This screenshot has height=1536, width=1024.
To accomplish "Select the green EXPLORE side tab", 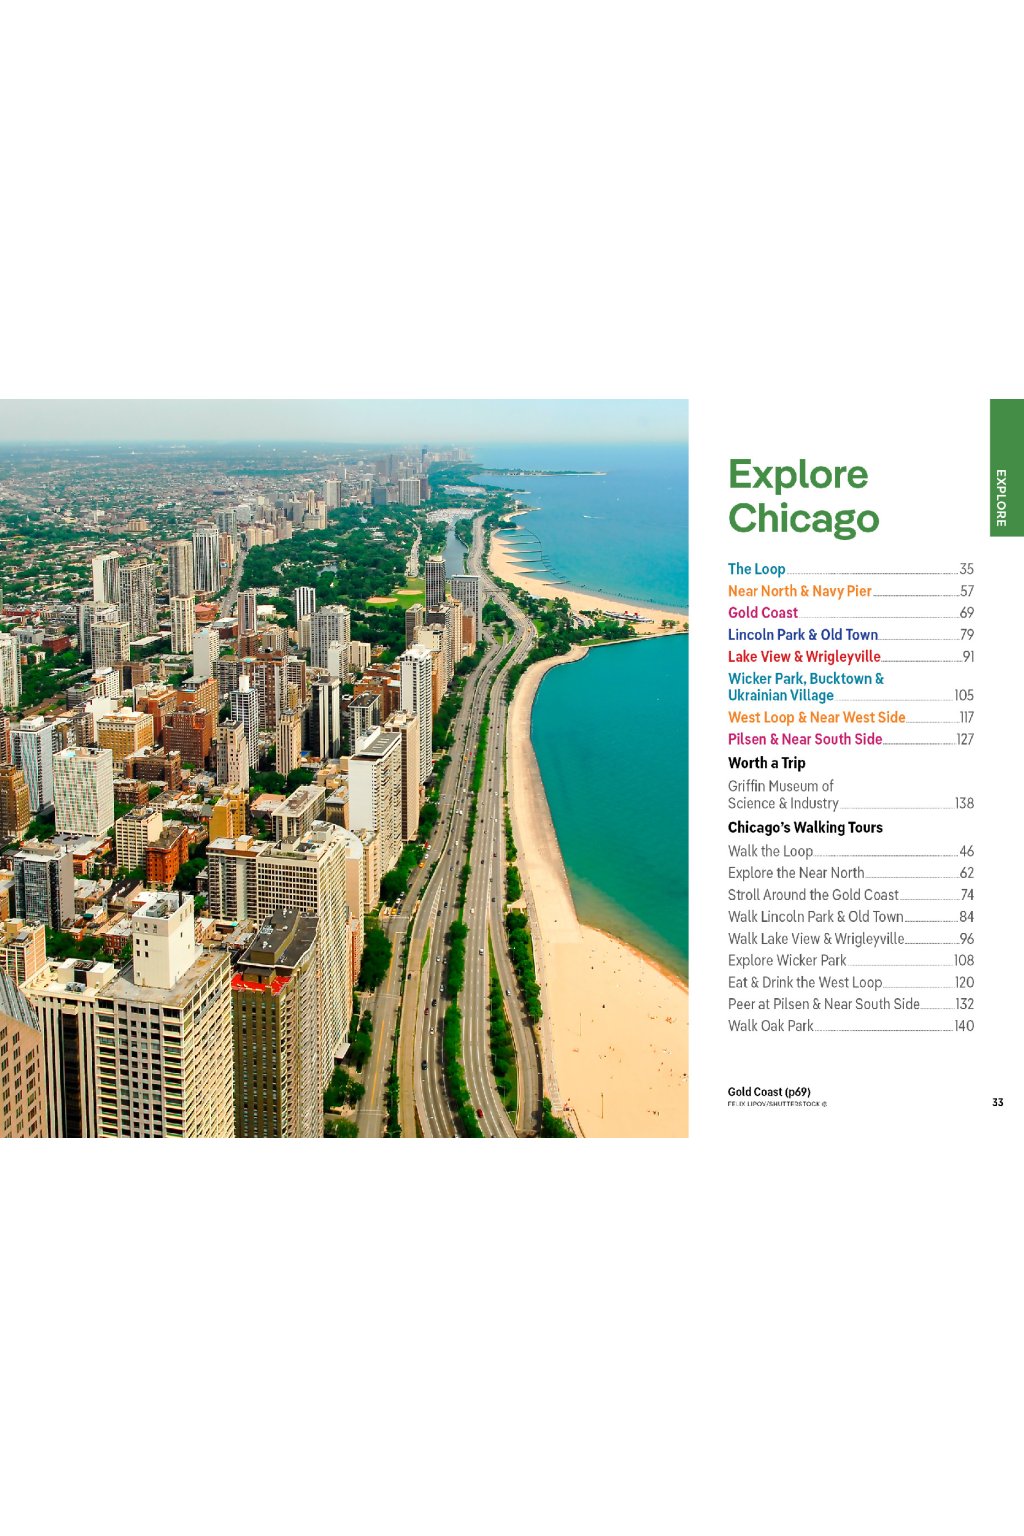I will pyautogui.click(x=1006, y=468).
